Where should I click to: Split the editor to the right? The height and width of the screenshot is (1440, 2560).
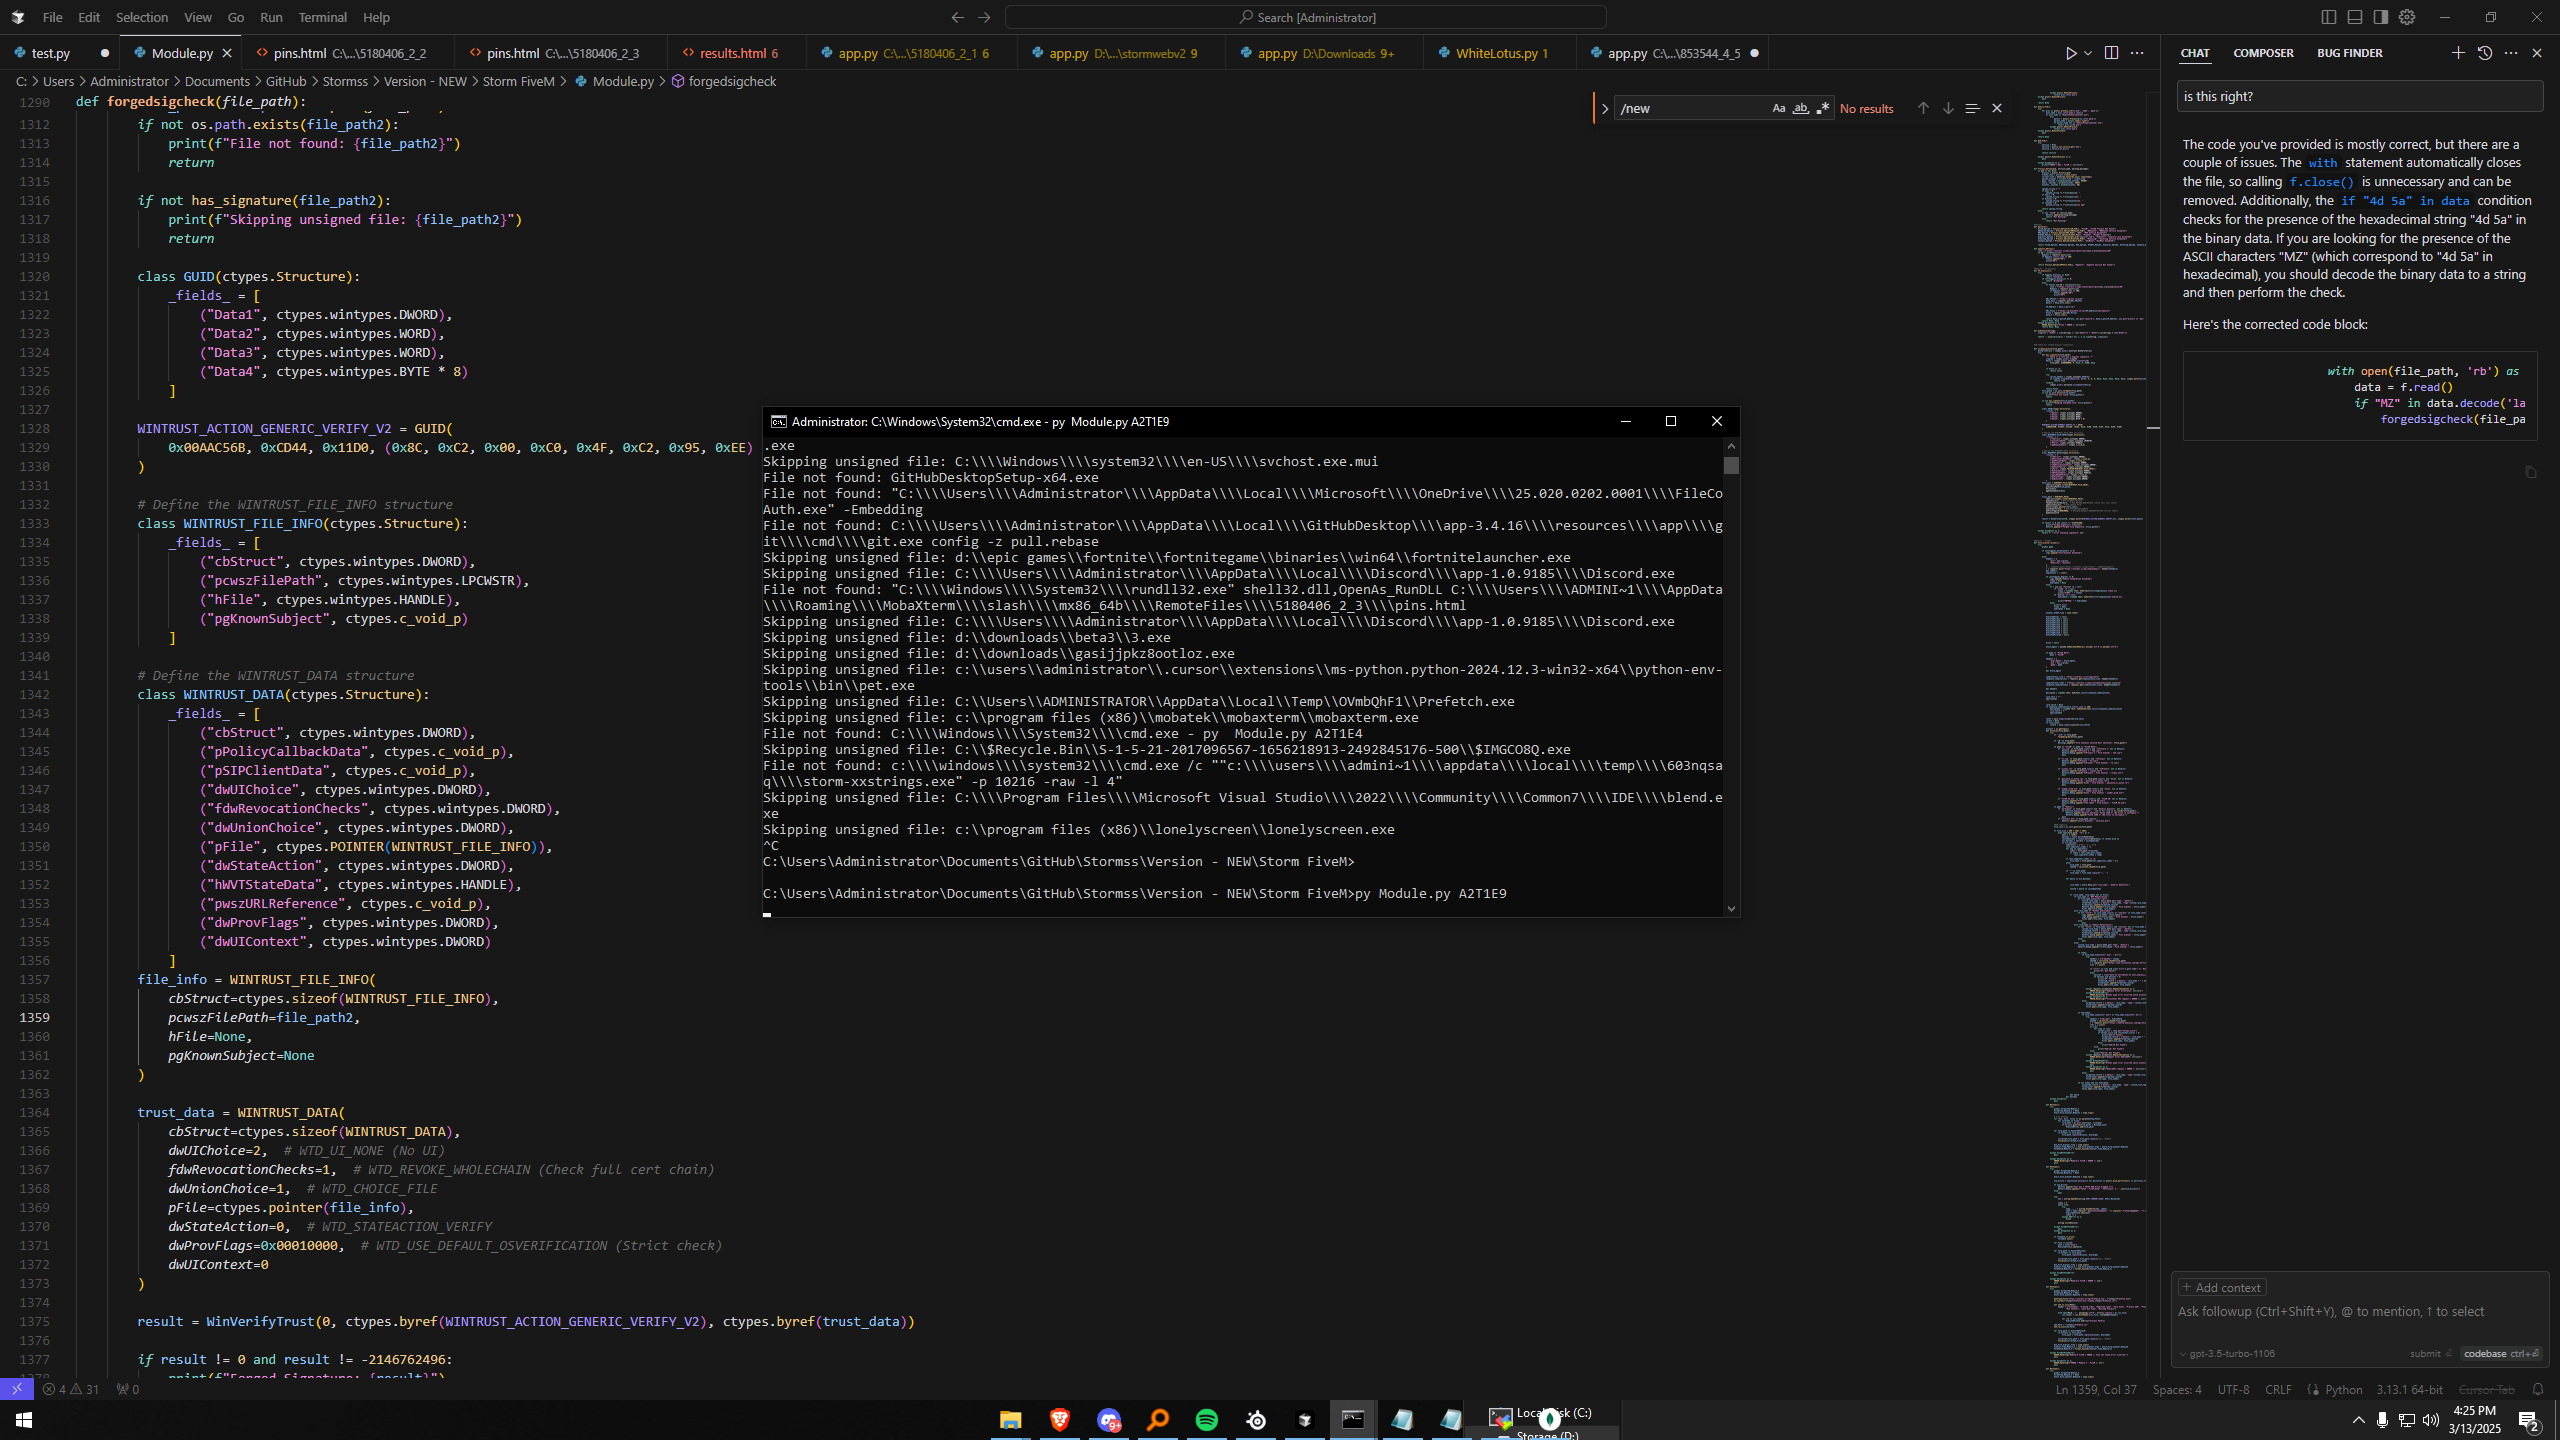tap(2111, 53)
